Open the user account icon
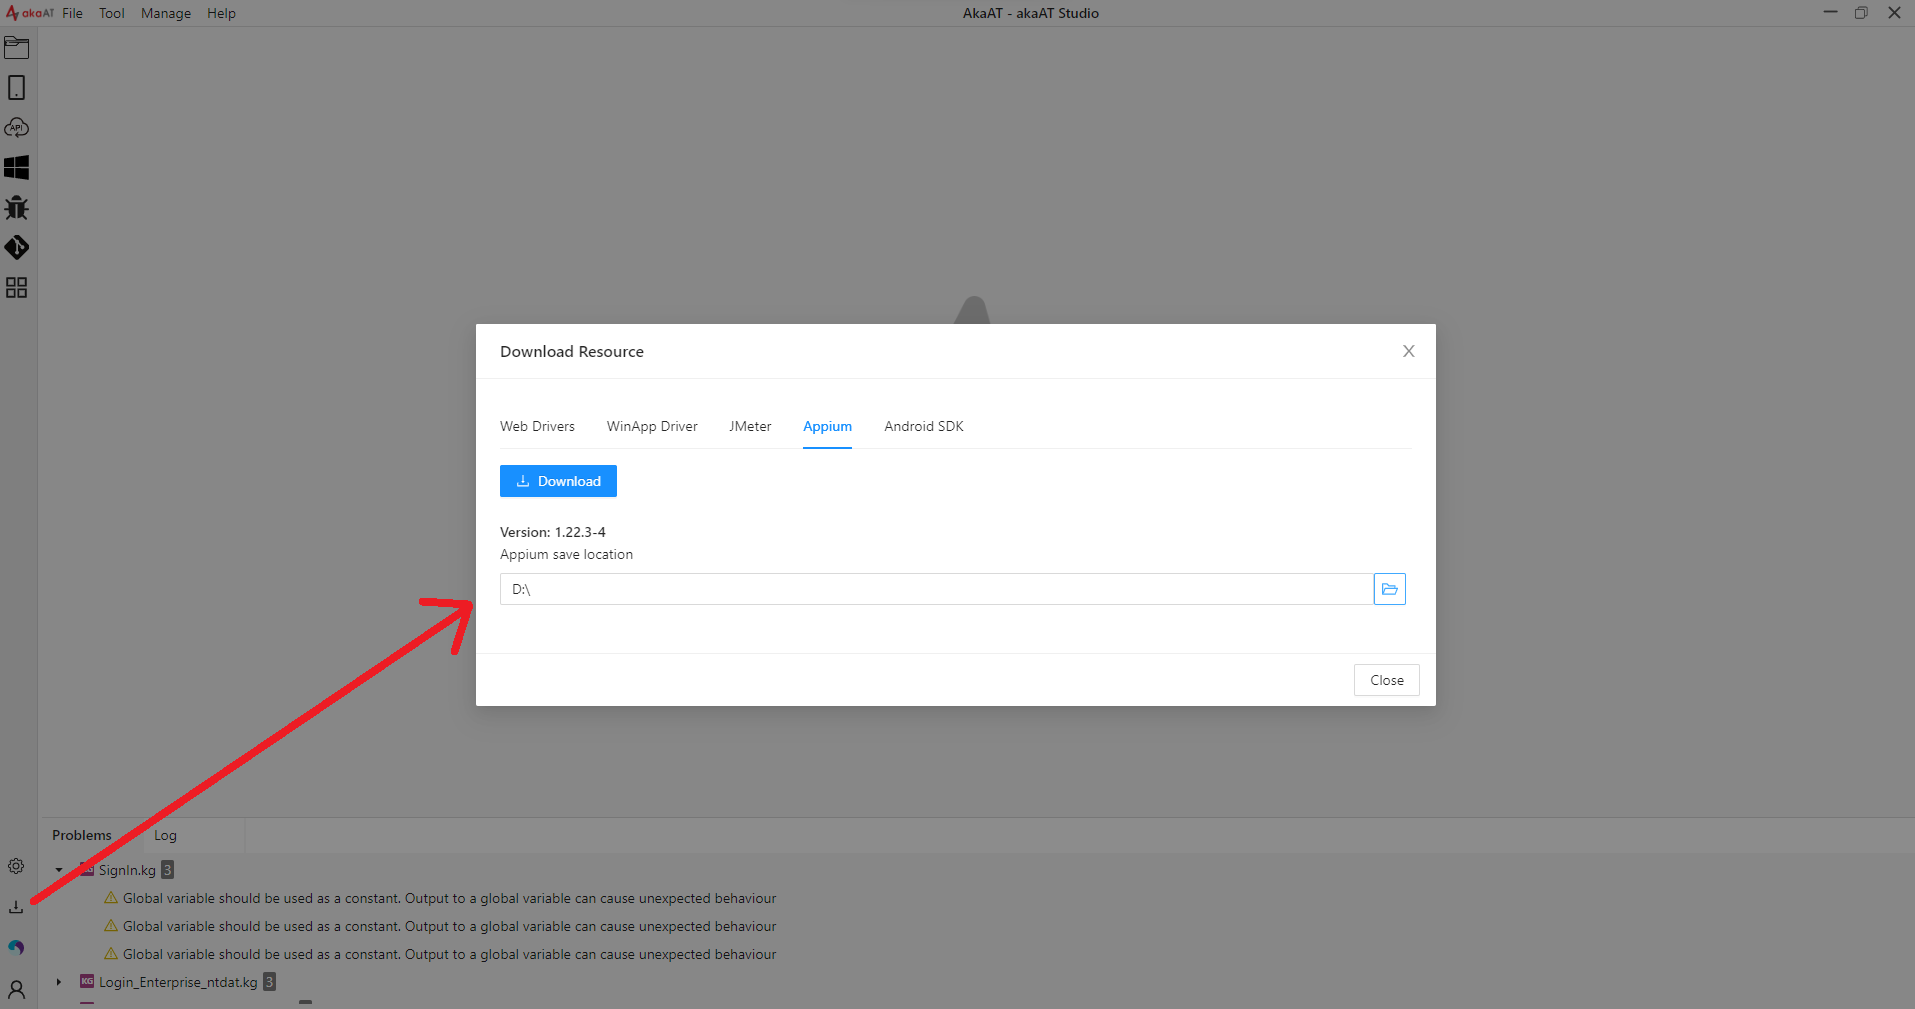This screenshot has width=1915, height=1009. [x=16, y=989]
